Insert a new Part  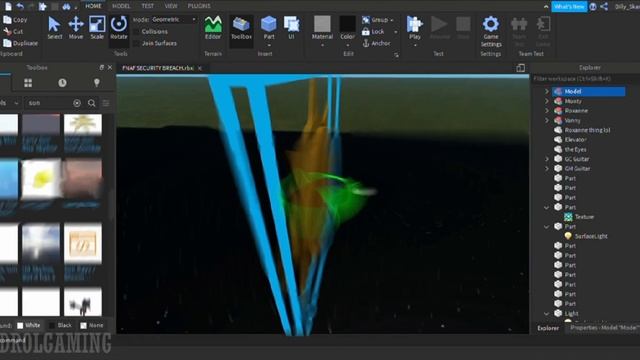269,28
